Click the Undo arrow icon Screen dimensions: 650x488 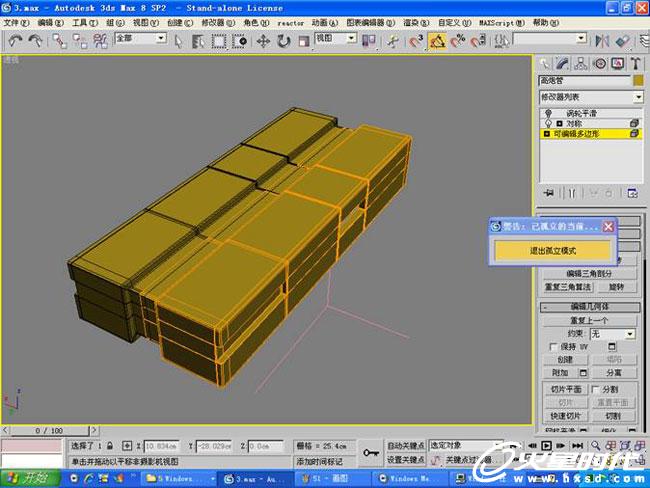coord(16,41)
